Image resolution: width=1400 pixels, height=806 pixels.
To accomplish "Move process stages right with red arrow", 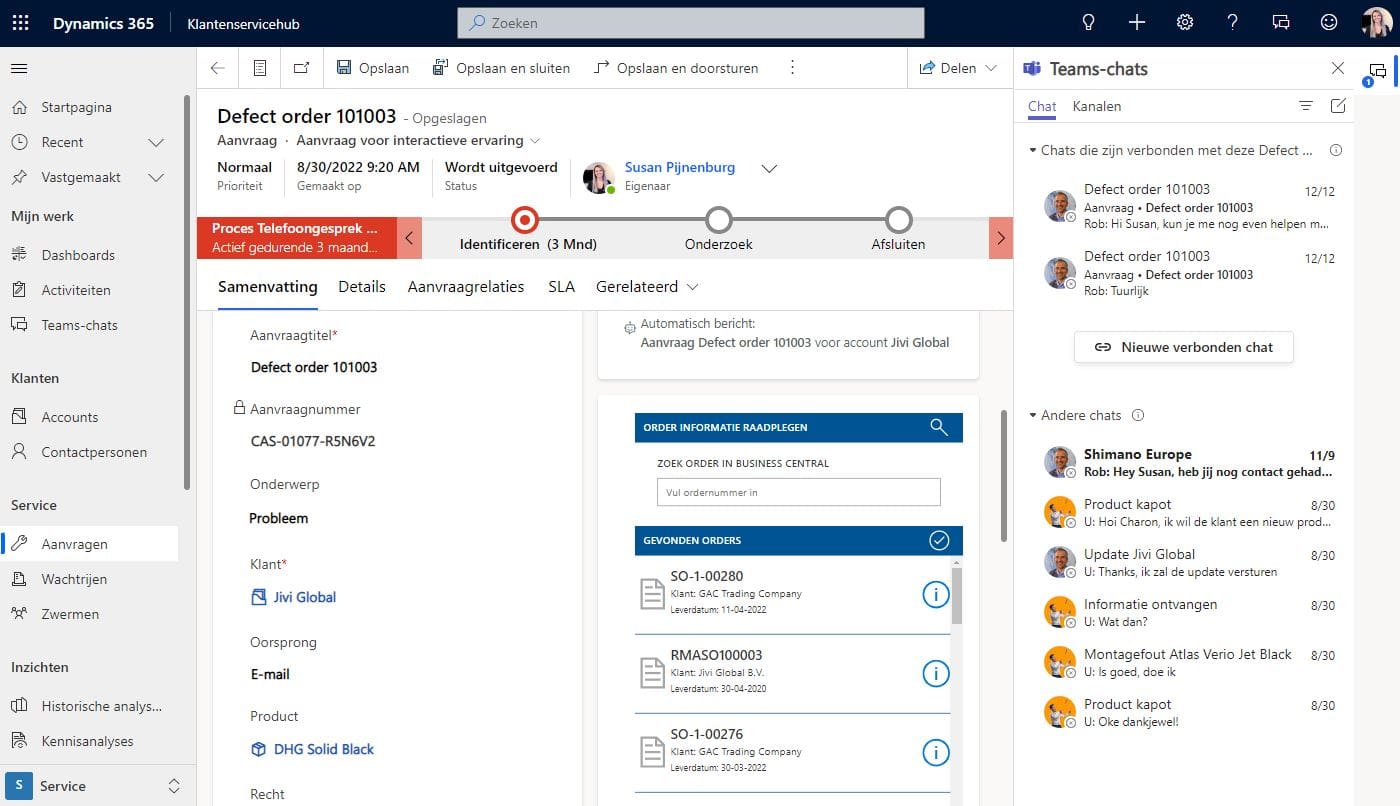I will pos(1001,239).
